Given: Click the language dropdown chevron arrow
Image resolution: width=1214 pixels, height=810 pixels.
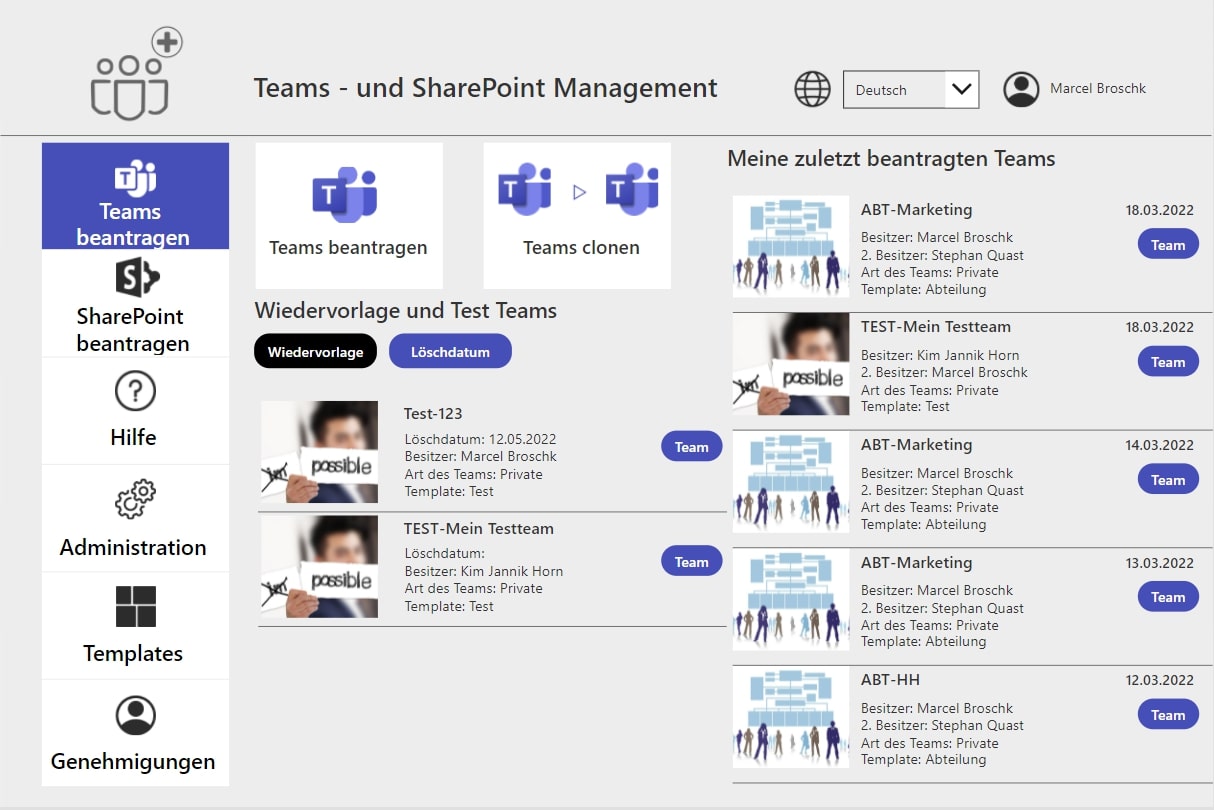Looking at the screenshot, I should click(961, 90).
